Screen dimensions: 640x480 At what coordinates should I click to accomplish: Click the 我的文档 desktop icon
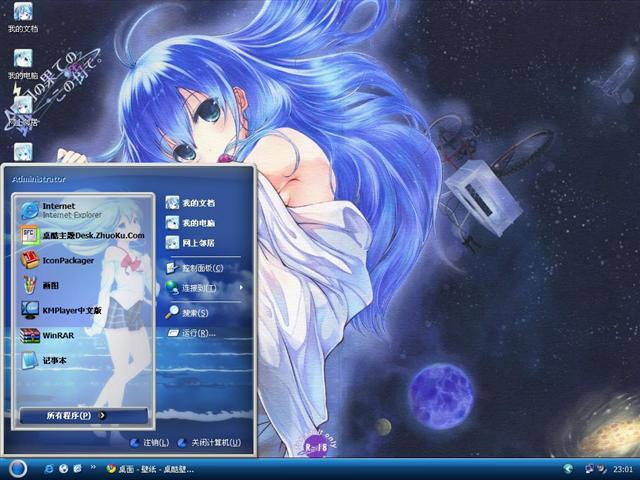[22, 17]
